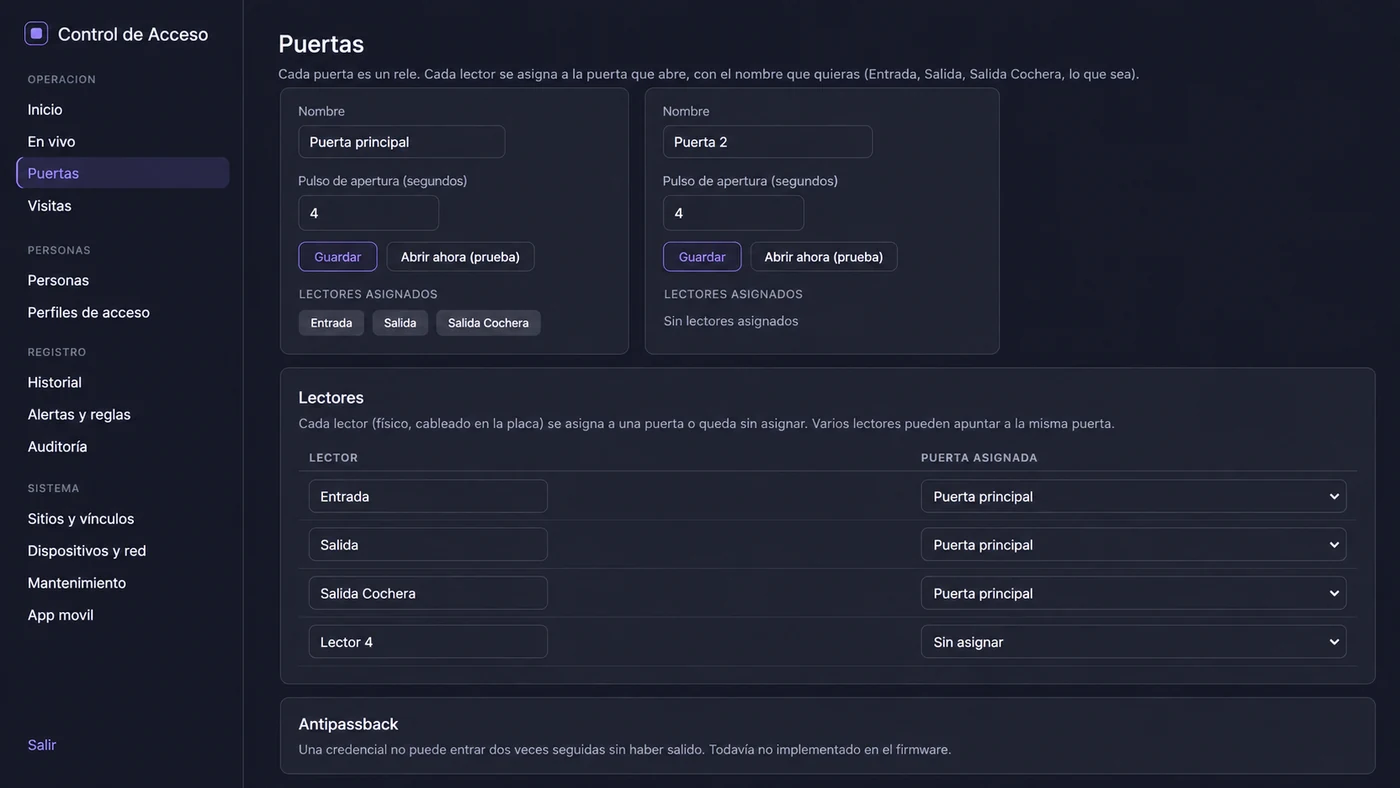The image size is (1400, 788).
Task: Go to Inicio in the sidebar
Action: coord(45,109)
